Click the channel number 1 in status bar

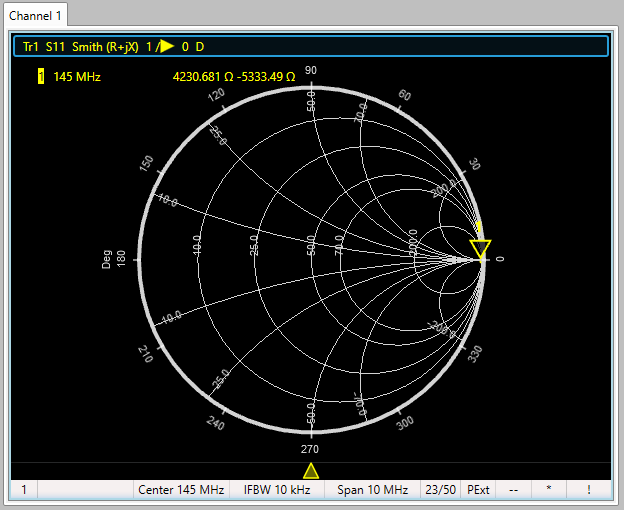(x=23, y=490)
